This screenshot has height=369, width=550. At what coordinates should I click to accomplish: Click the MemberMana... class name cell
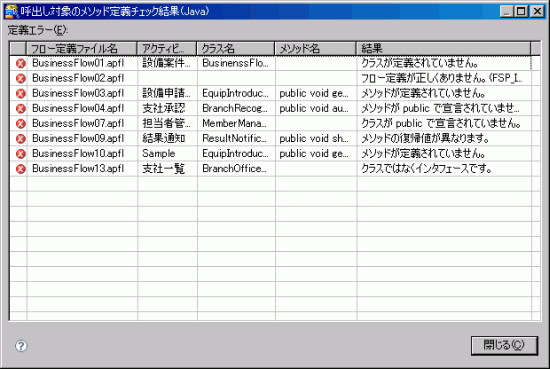click(x=236, y=124)
